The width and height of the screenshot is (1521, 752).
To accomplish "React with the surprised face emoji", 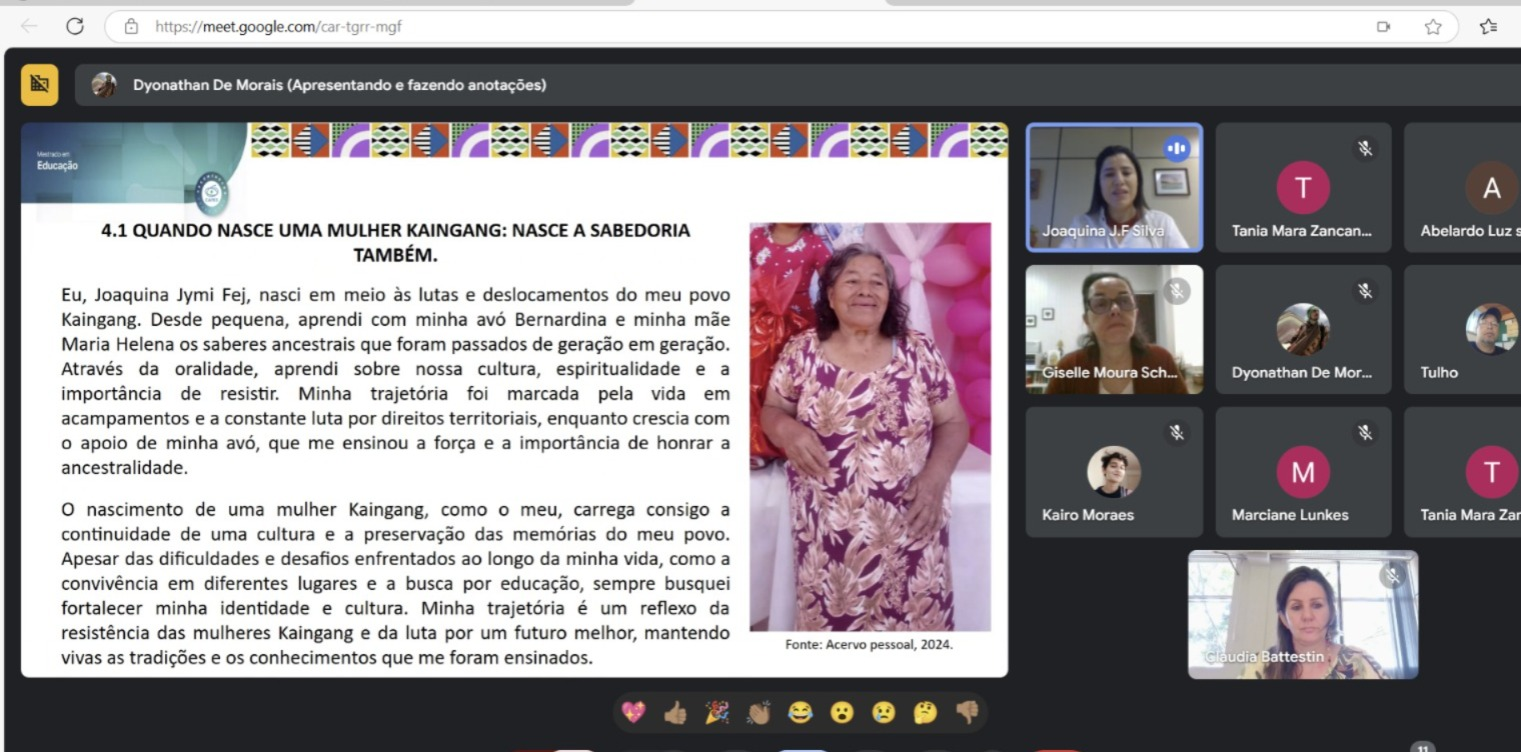I will [x=842, y=712].
